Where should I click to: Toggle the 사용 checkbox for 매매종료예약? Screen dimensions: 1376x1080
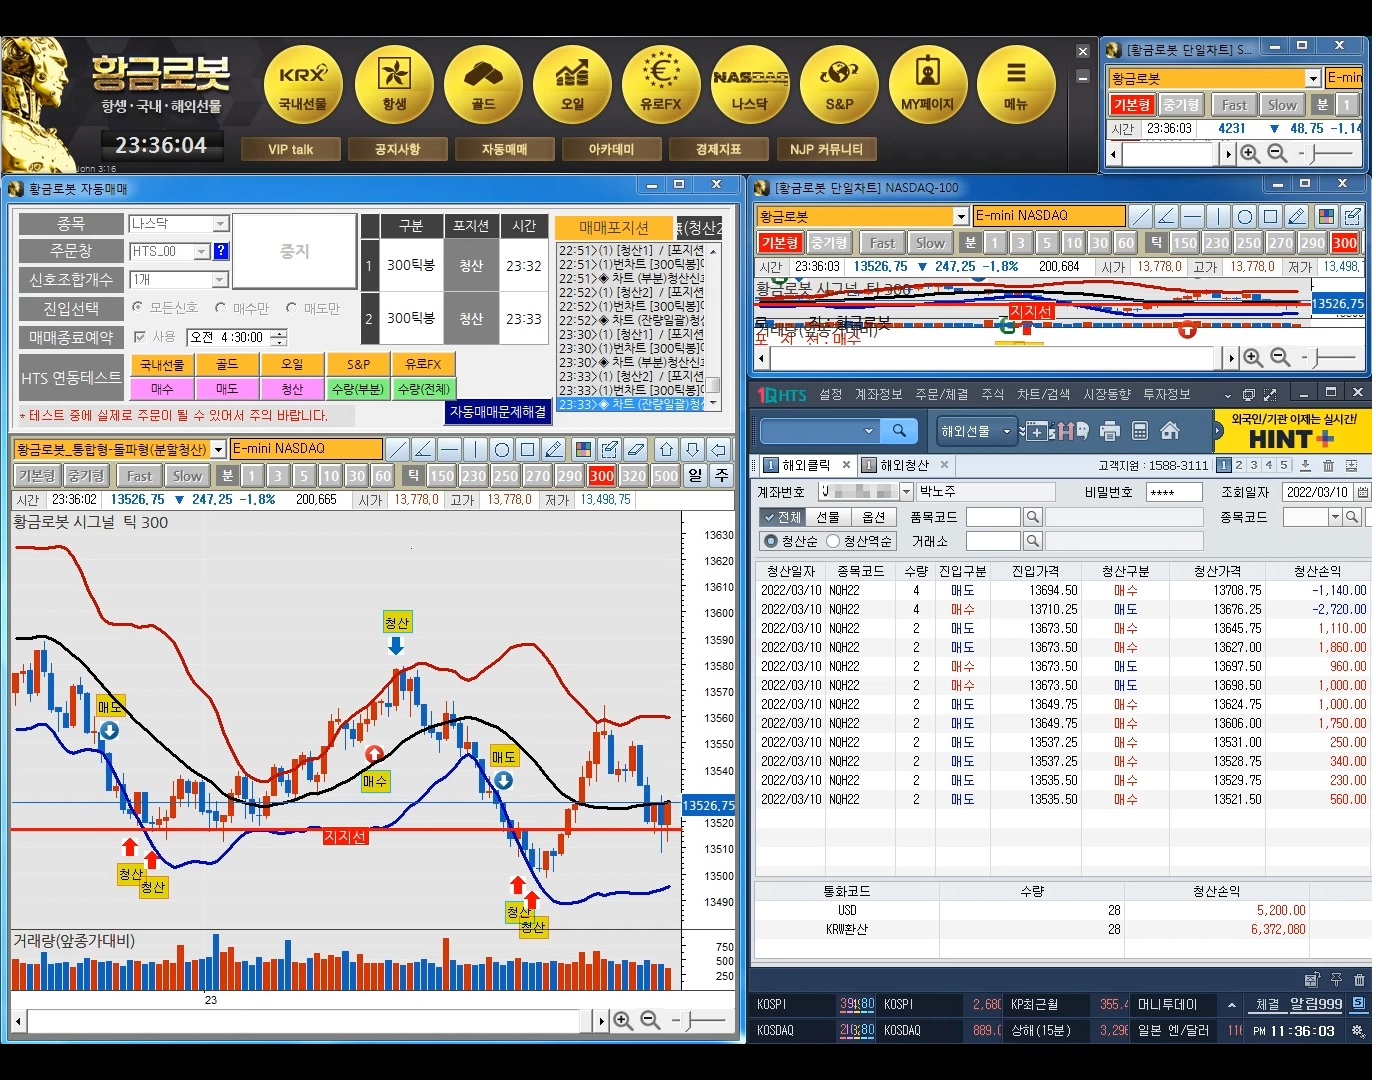139,337
